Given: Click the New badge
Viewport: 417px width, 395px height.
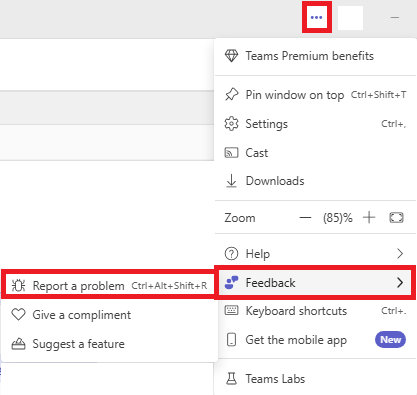Looking at the screenshot, I should click(390, 340).
